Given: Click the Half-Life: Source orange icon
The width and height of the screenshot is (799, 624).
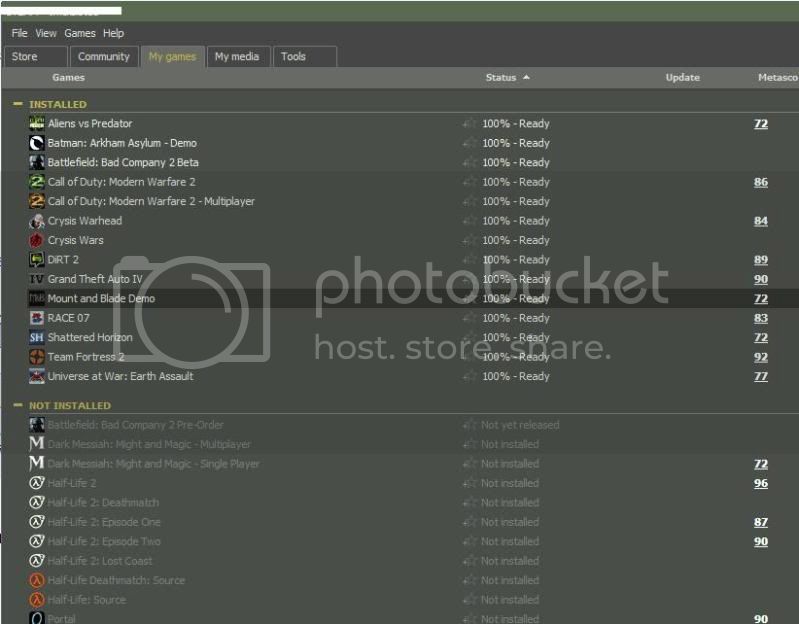Looking at the screenshot, I should tap(37, 600).
